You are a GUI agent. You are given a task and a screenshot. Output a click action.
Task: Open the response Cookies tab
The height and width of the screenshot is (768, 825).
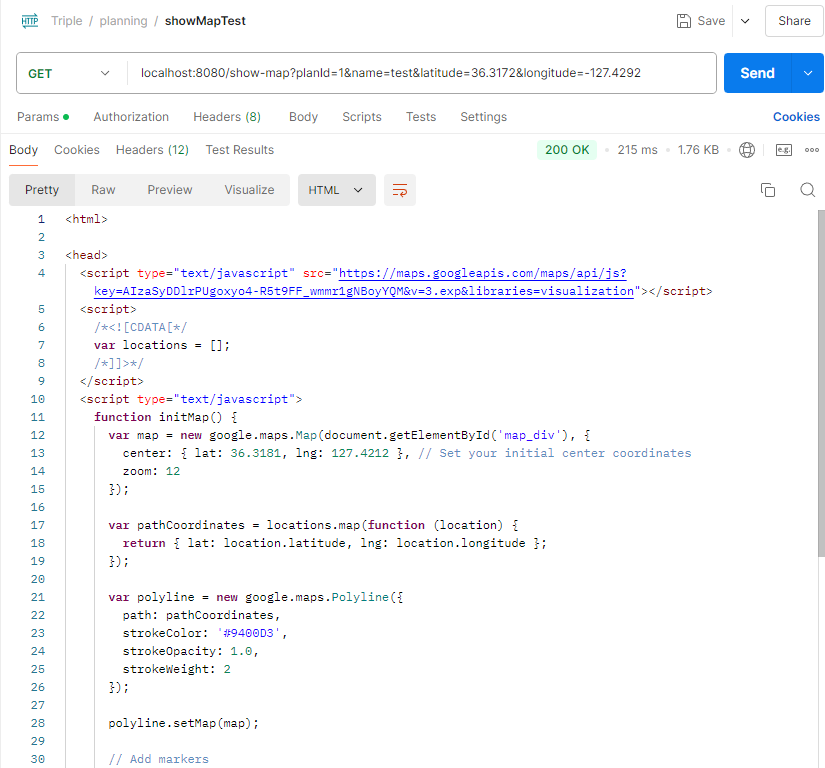pos(77,150)
